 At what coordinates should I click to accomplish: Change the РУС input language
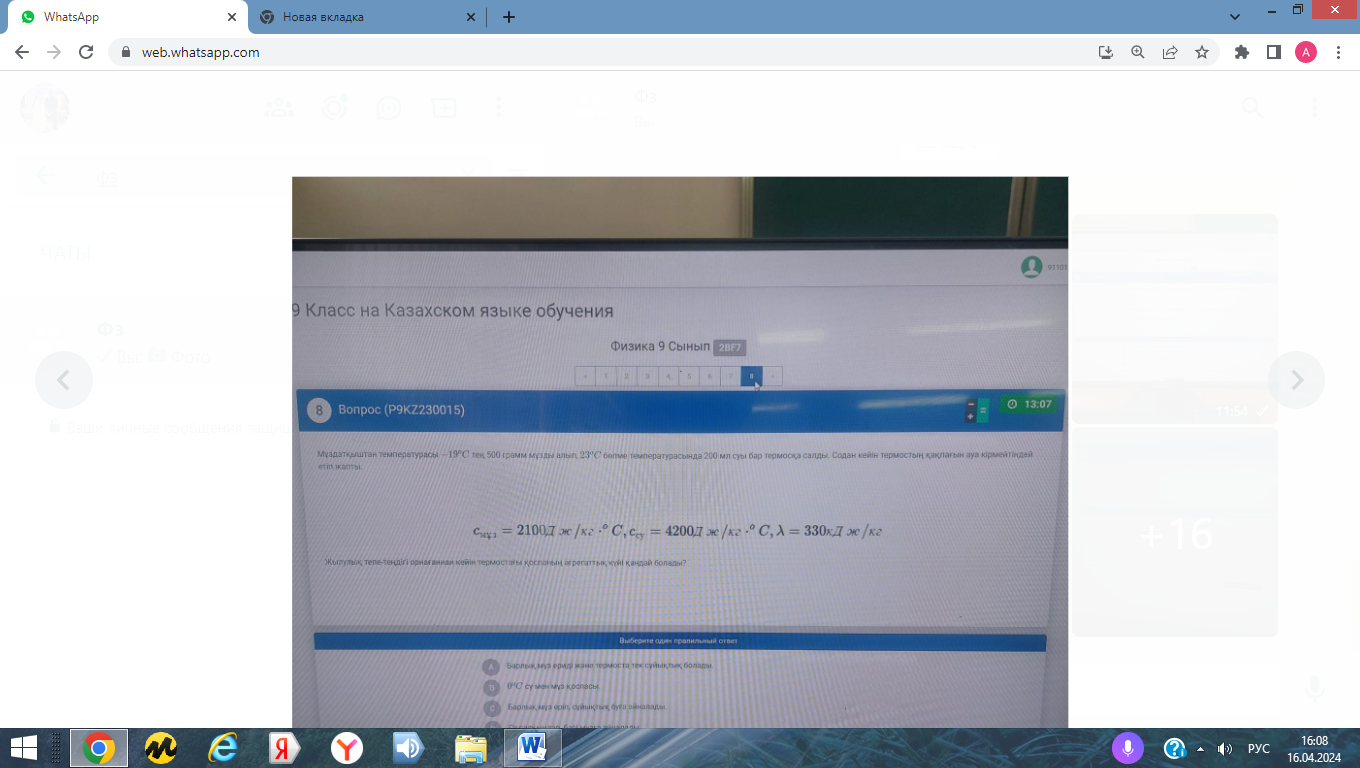click(x=1259, y=748)
